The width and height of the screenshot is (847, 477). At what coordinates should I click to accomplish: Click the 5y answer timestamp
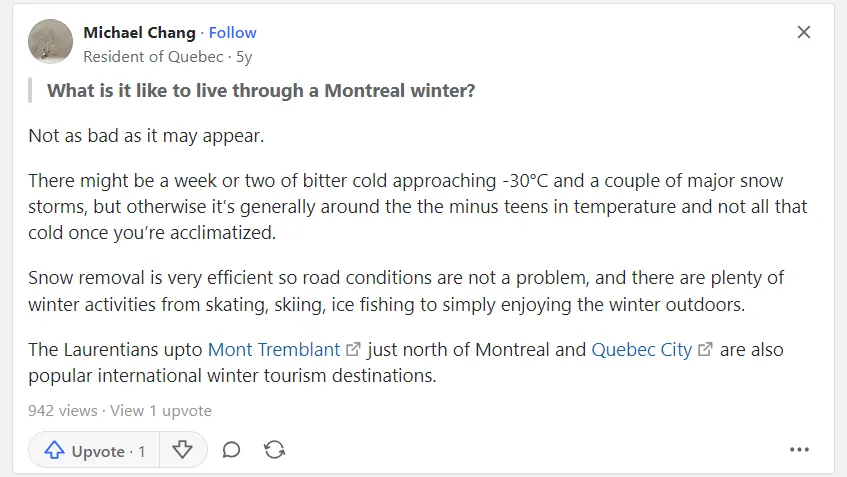(x=244, y=57)
